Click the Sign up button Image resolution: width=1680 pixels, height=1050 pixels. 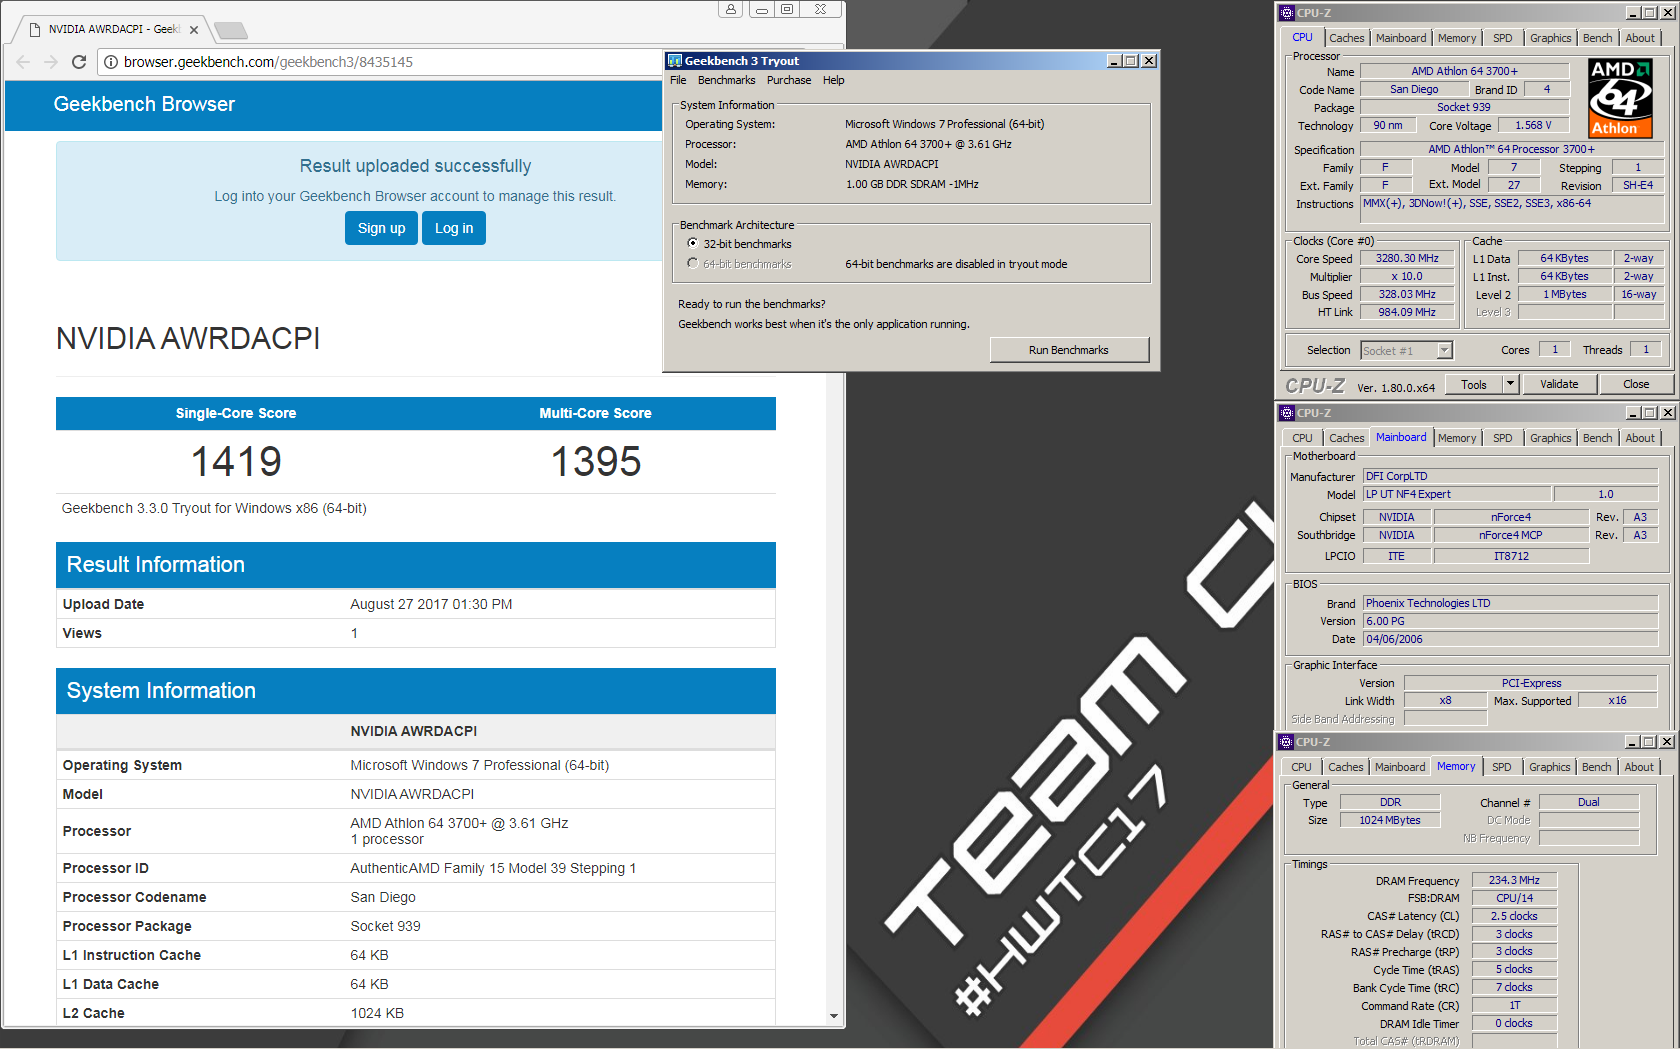[x=382, y=228]
